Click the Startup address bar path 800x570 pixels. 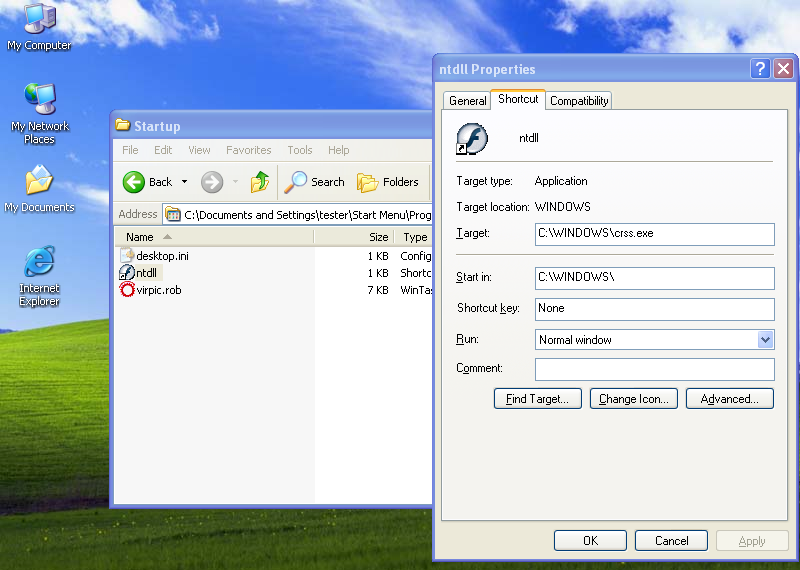click(x=308, y=215)
